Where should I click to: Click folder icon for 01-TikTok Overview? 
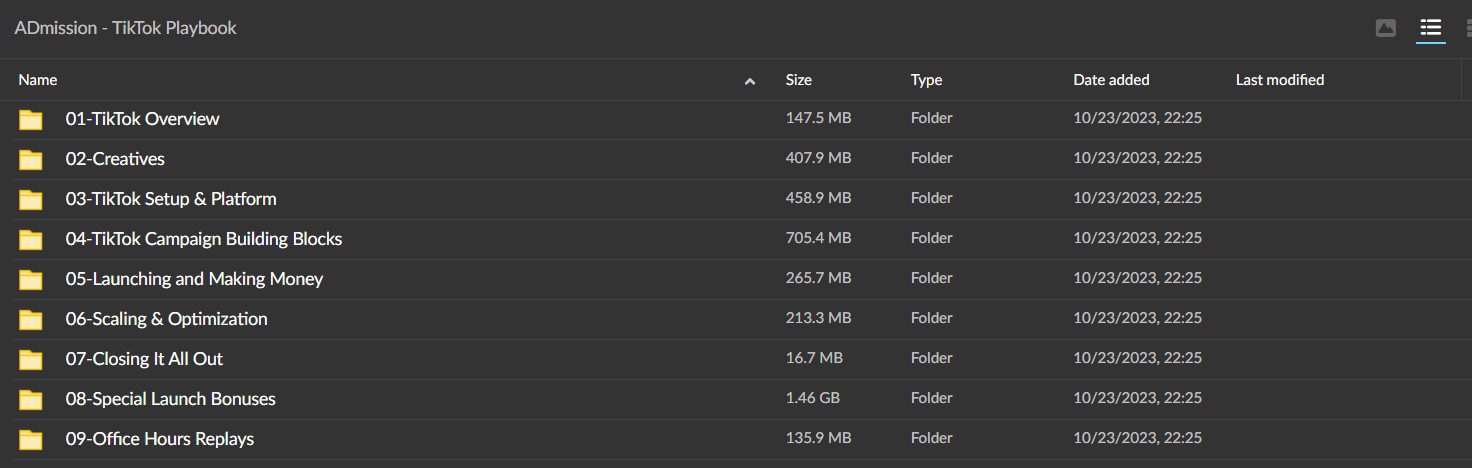point(31,120)
